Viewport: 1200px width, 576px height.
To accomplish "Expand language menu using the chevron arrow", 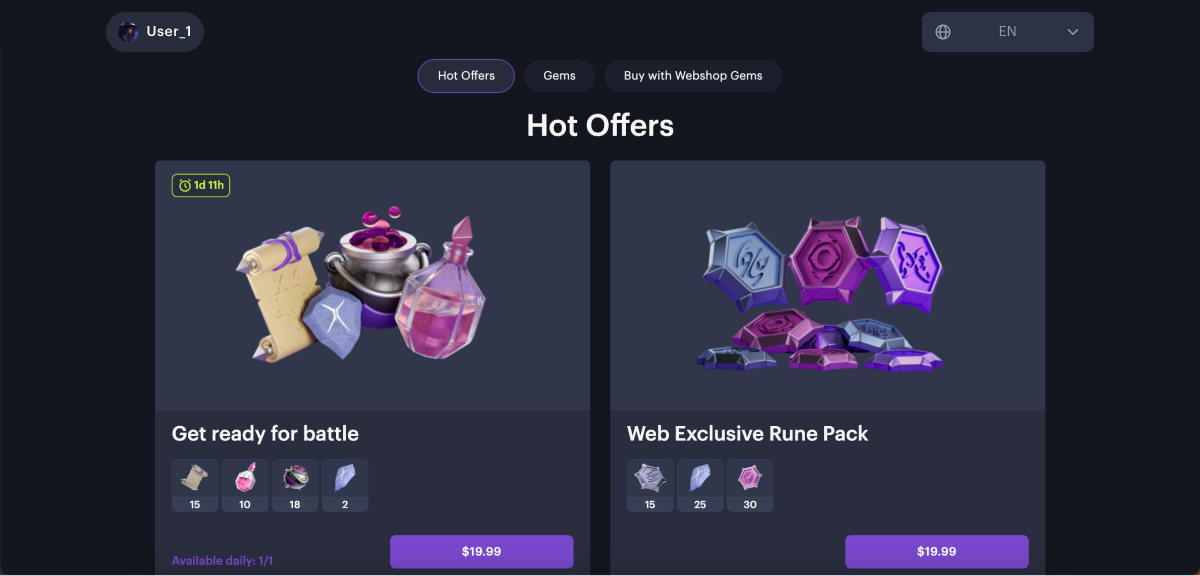I will coord(1073,32).
